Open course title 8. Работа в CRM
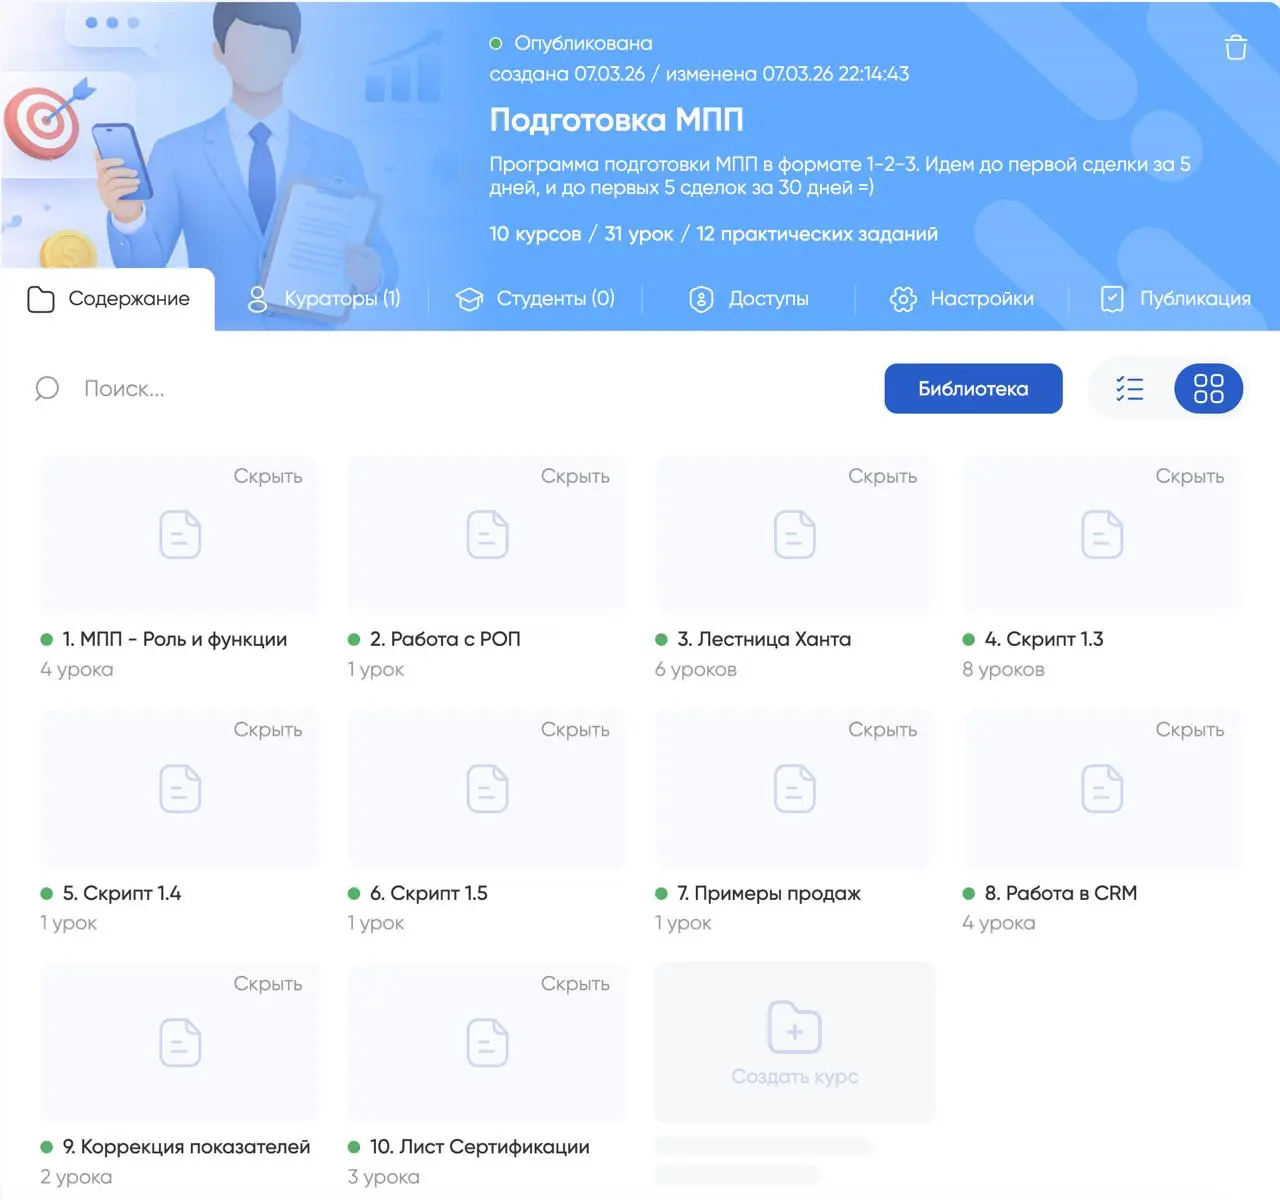This screenshot has height=1200, width=1280. (x=1061, y=893)
